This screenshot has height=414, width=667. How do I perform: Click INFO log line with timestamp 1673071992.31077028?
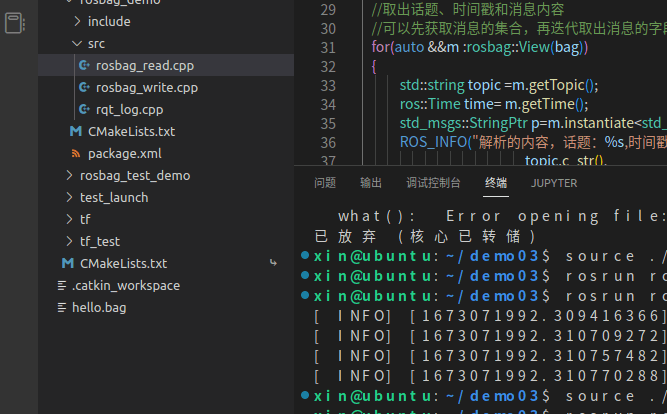click(x=490, y=376)
